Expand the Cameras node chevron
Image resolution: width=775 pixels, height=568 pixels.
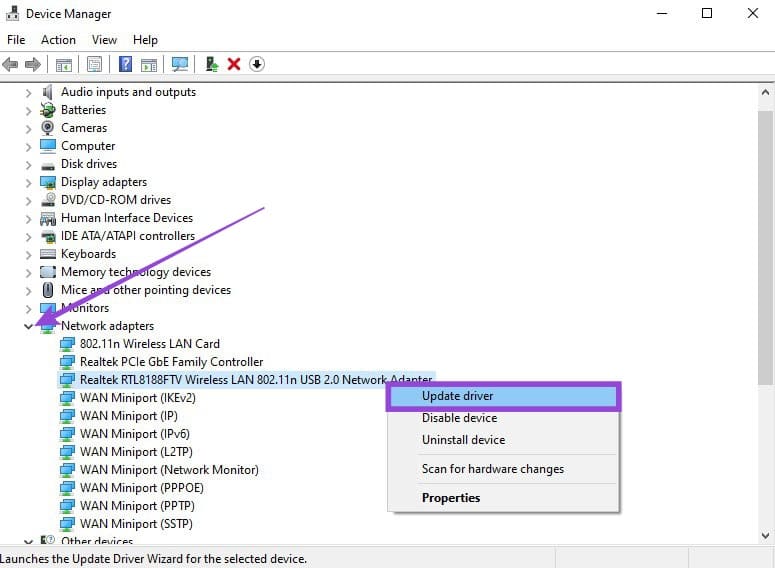[x=28, y=129]
